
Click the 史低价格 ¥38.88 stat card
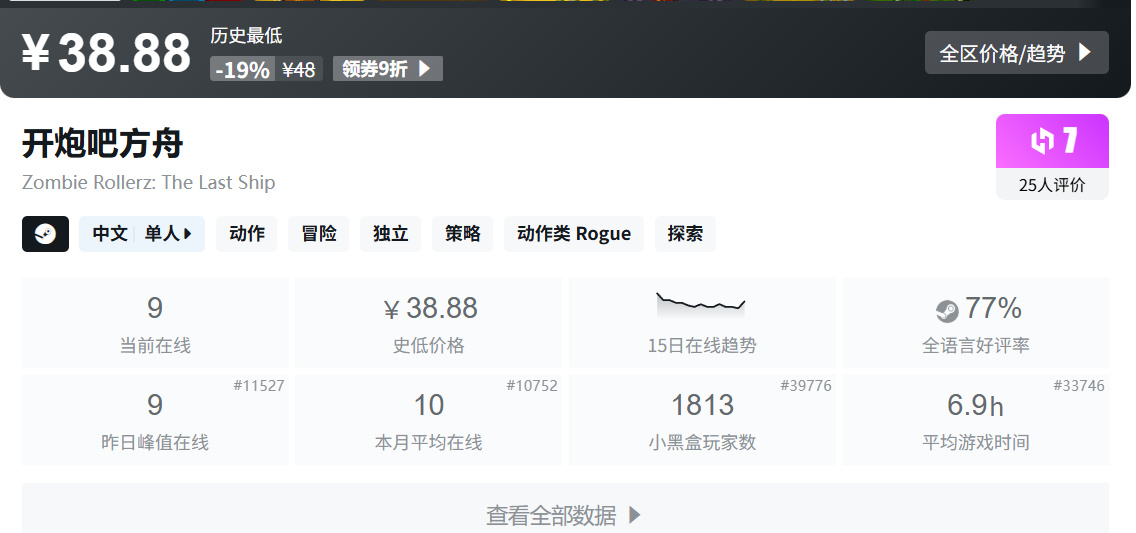[428, 323]
